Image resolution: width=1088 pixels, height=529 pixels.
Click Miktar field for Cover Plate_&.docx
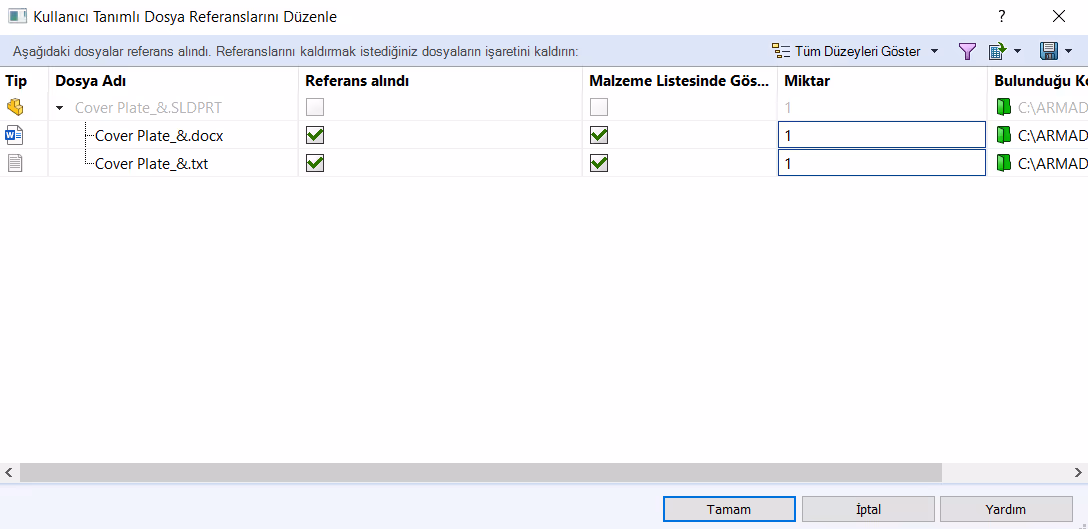click(x=882, y=135)
